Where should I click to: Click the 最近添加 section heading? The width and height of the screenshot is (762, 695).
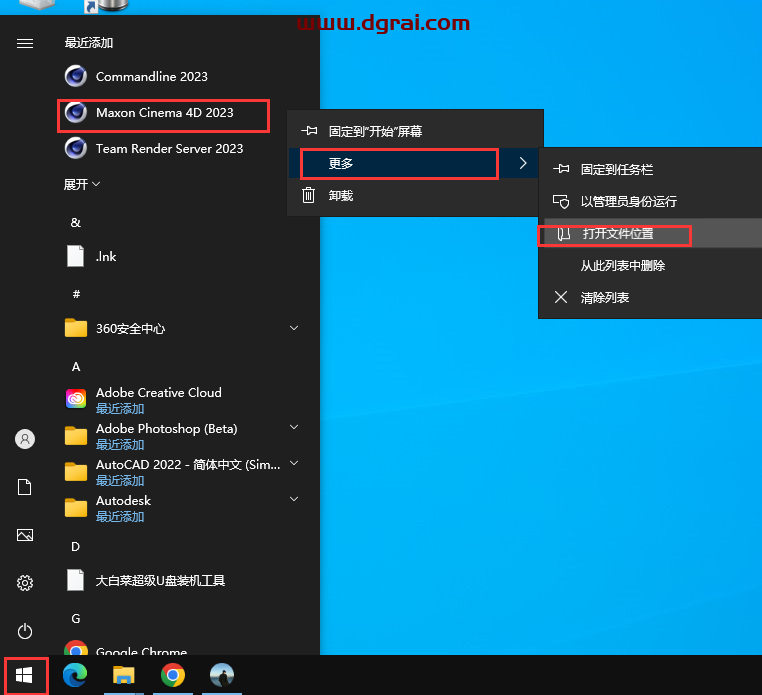88,43
